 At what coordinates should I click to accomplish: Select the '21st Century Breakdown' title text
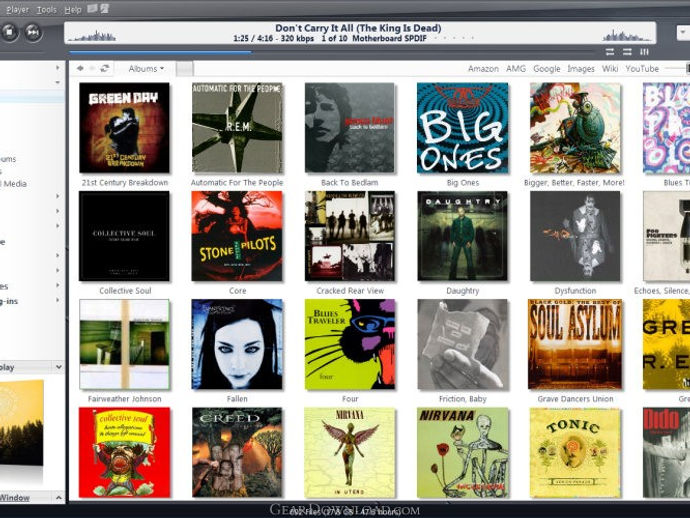pos(125,182)
